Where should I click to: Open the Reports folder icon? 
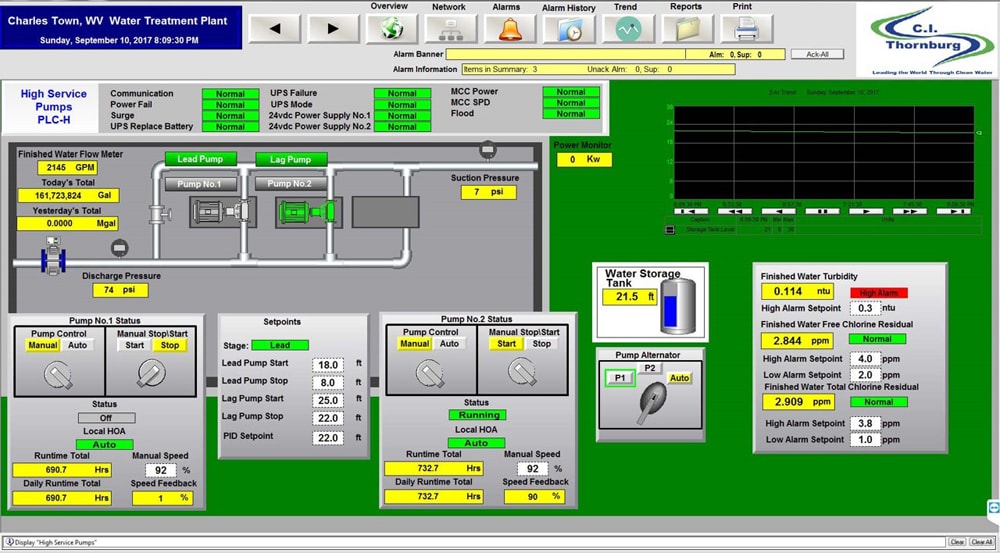point(686,28)
